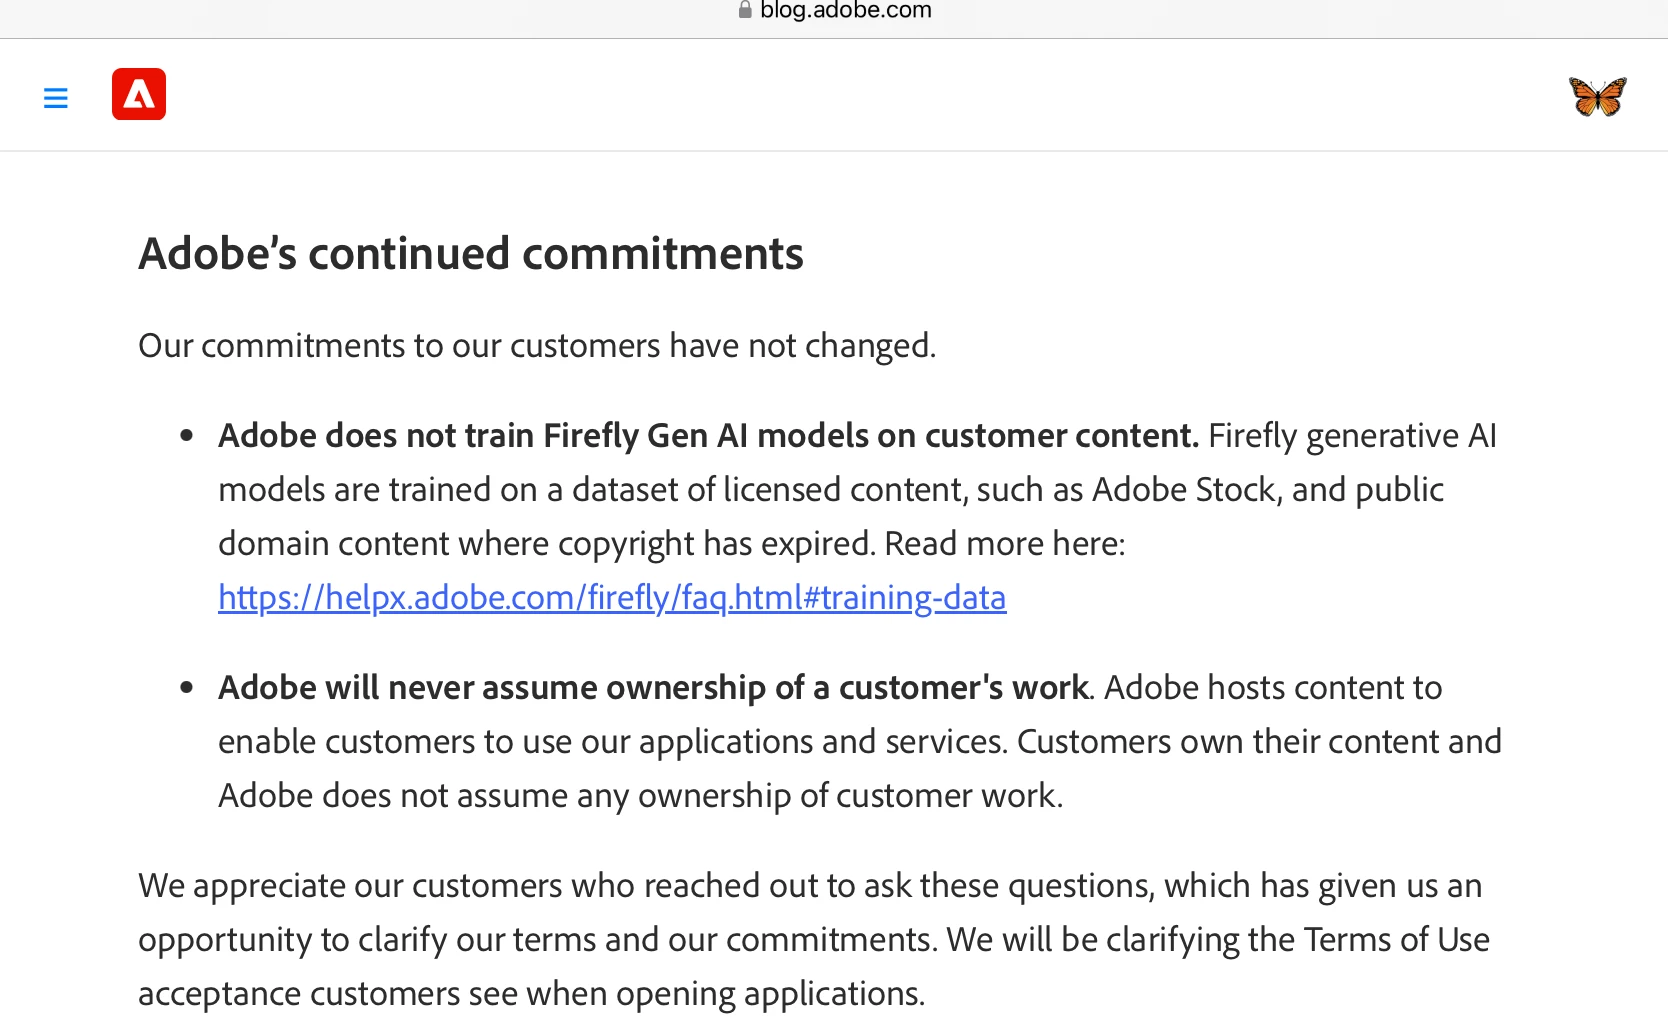The width and height of the screenshot is (1668, 1033).
Task: Click the orange butterfly icon
Action: point(1597,97)
